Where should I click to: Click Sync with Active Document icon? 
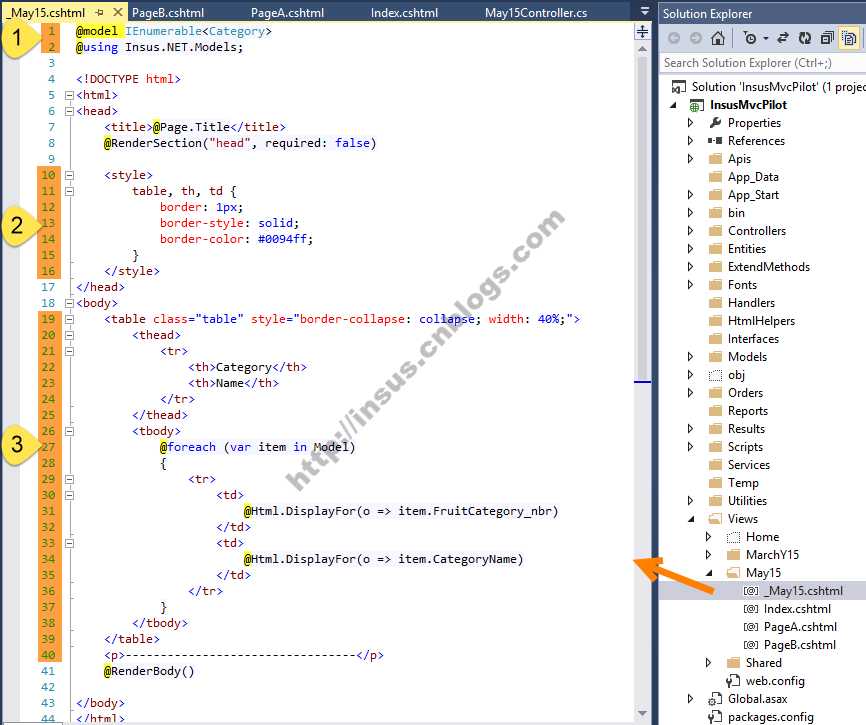click(x=783, y=38)
